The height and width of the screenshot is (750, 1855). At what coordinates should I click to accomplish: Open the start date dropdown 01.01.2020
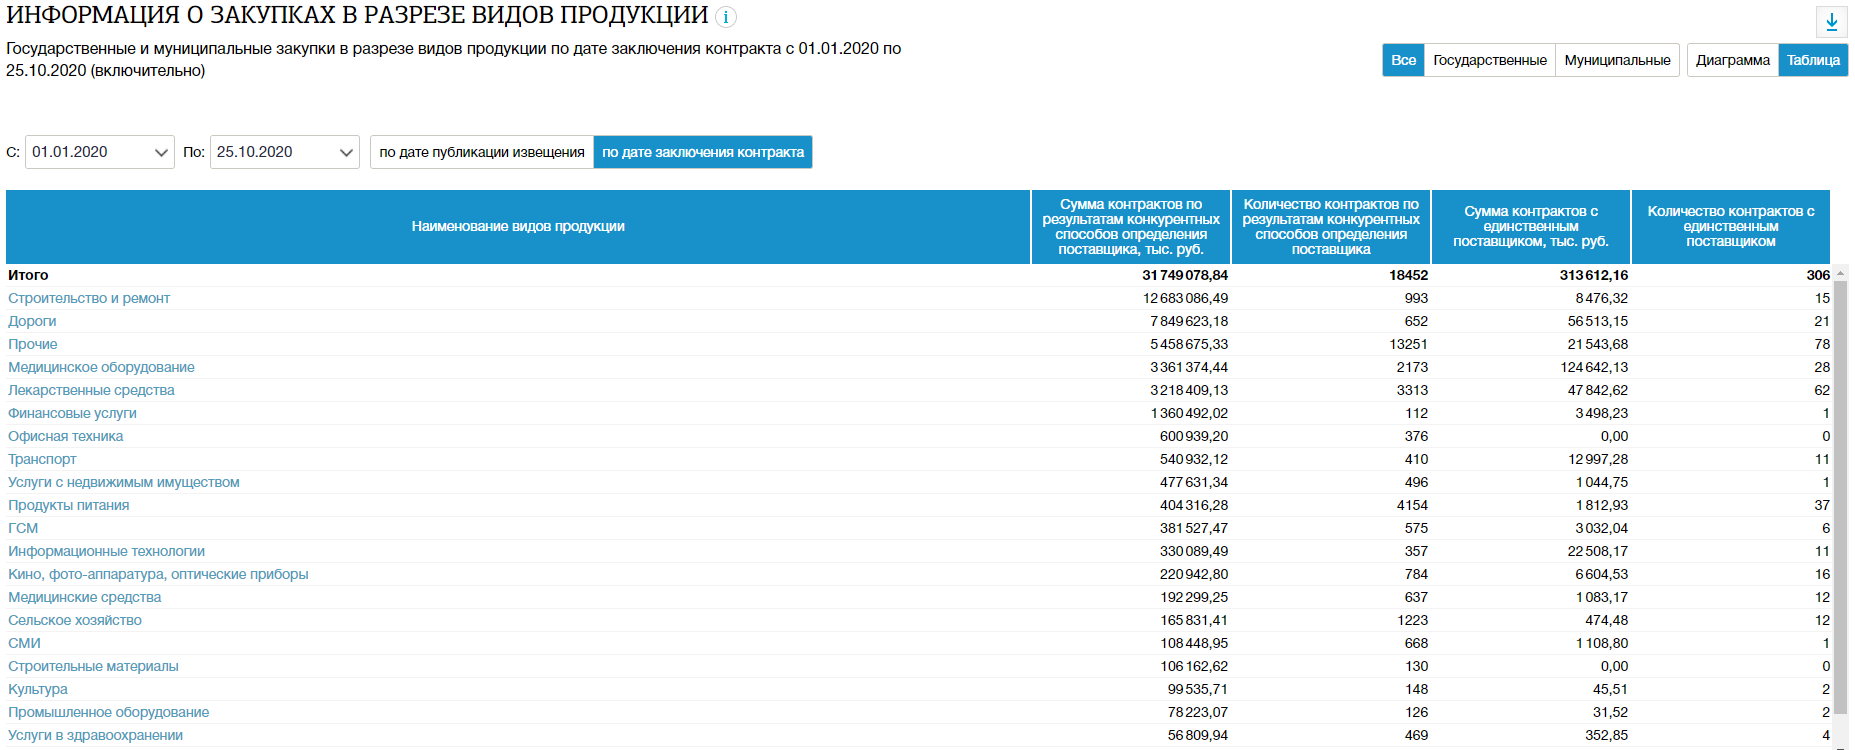click(99, 152)
